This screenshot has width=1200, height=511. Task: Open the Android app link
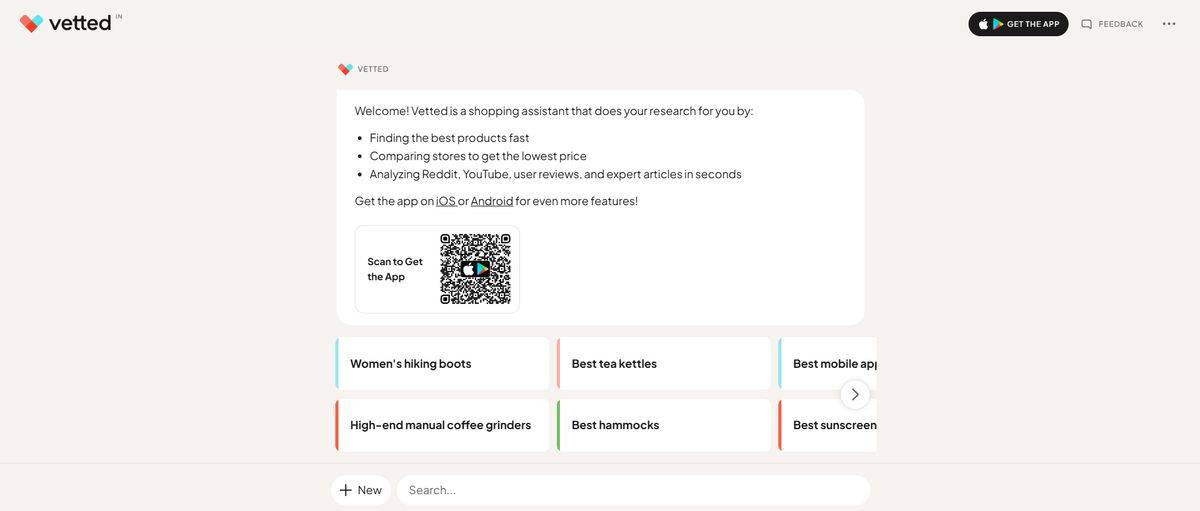coord(492,201)
